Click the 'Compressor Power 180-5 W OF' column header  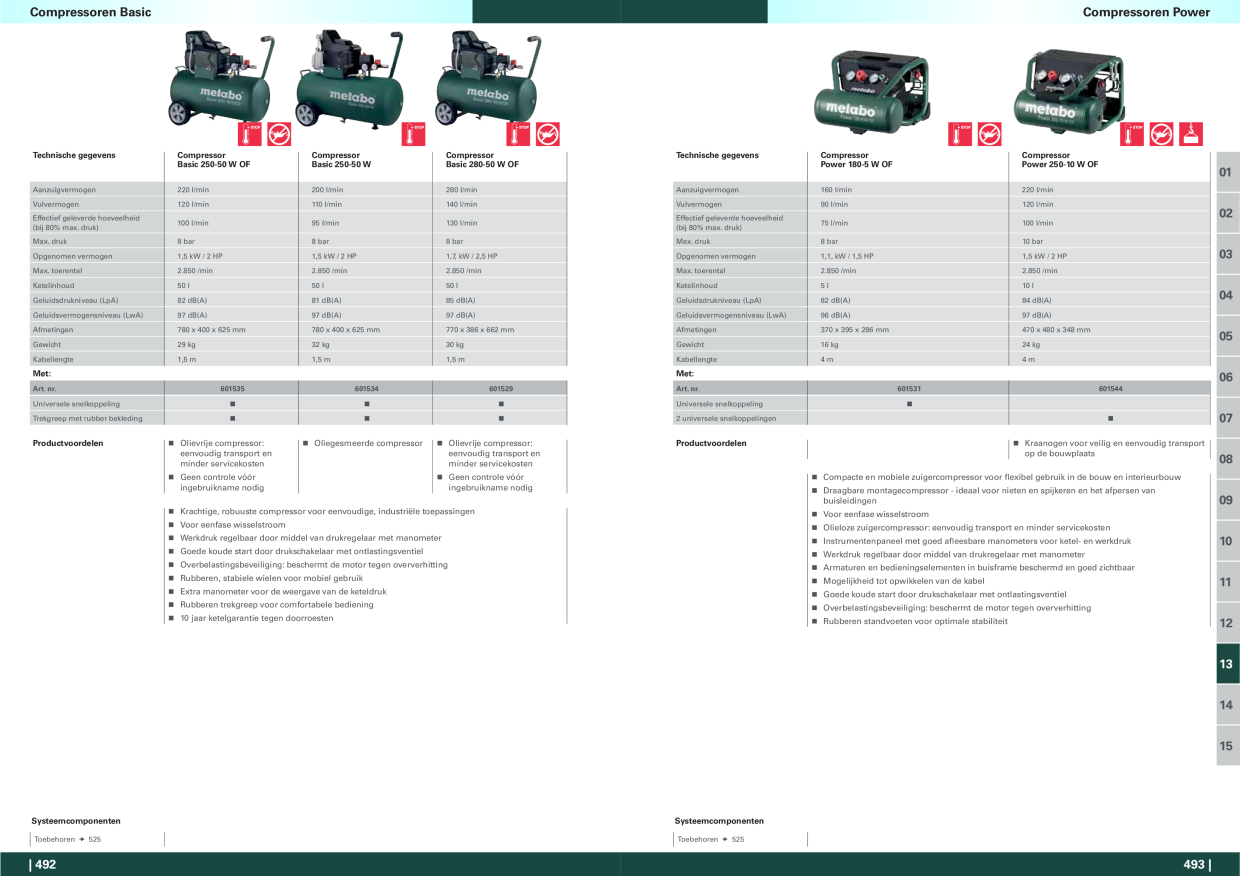coord(857,160)
